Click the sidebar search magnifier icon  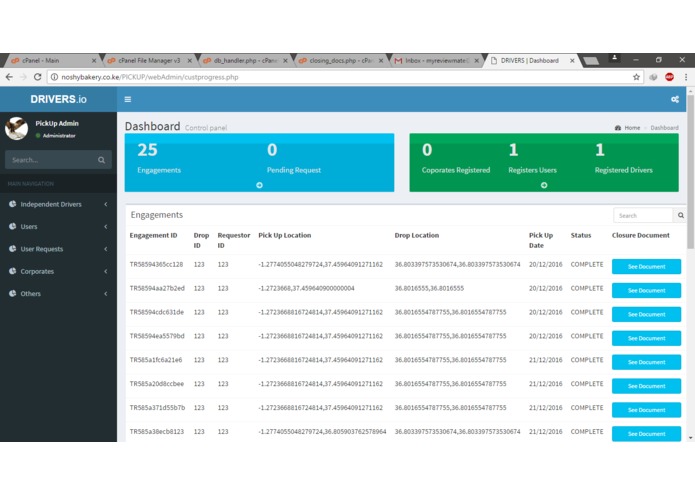[102, 160]
